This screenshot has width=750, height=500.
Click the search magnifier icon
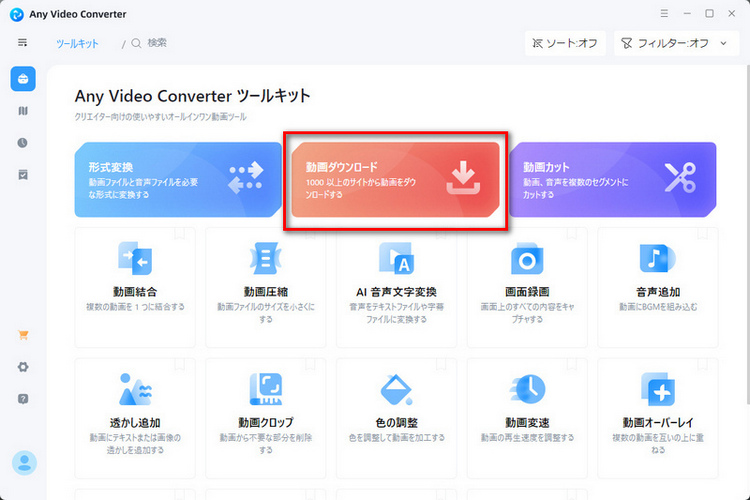pyautogui.click(x=136, y=44)
